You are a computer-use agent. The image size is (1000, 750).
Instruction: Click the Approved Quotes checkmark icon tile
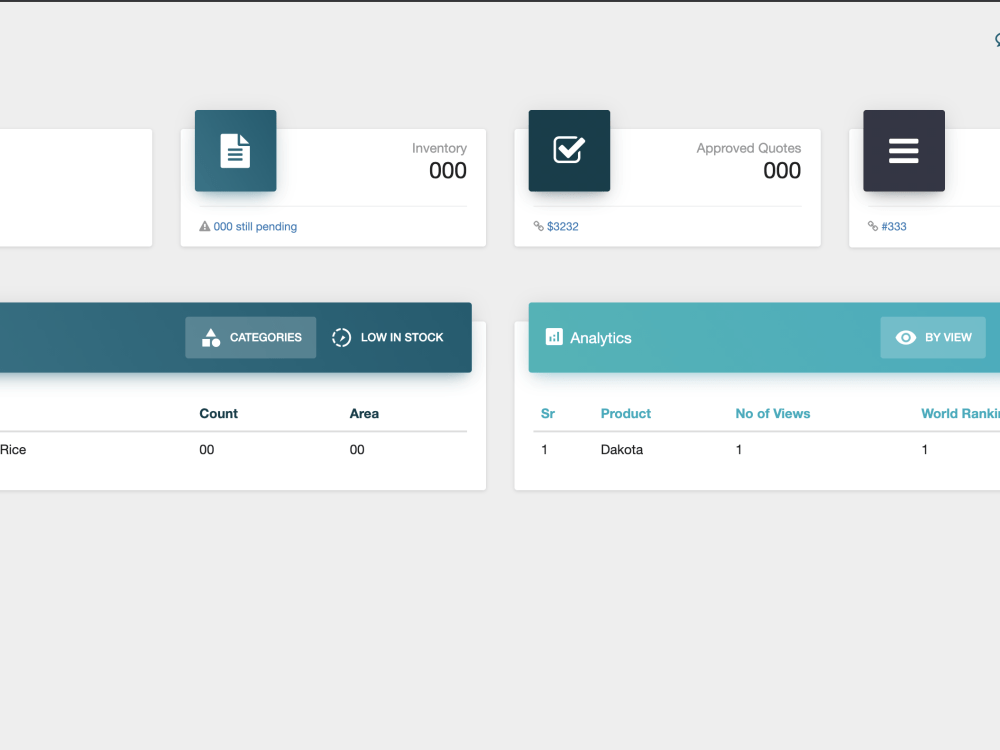pyautogui.click(x=569, y=151)
